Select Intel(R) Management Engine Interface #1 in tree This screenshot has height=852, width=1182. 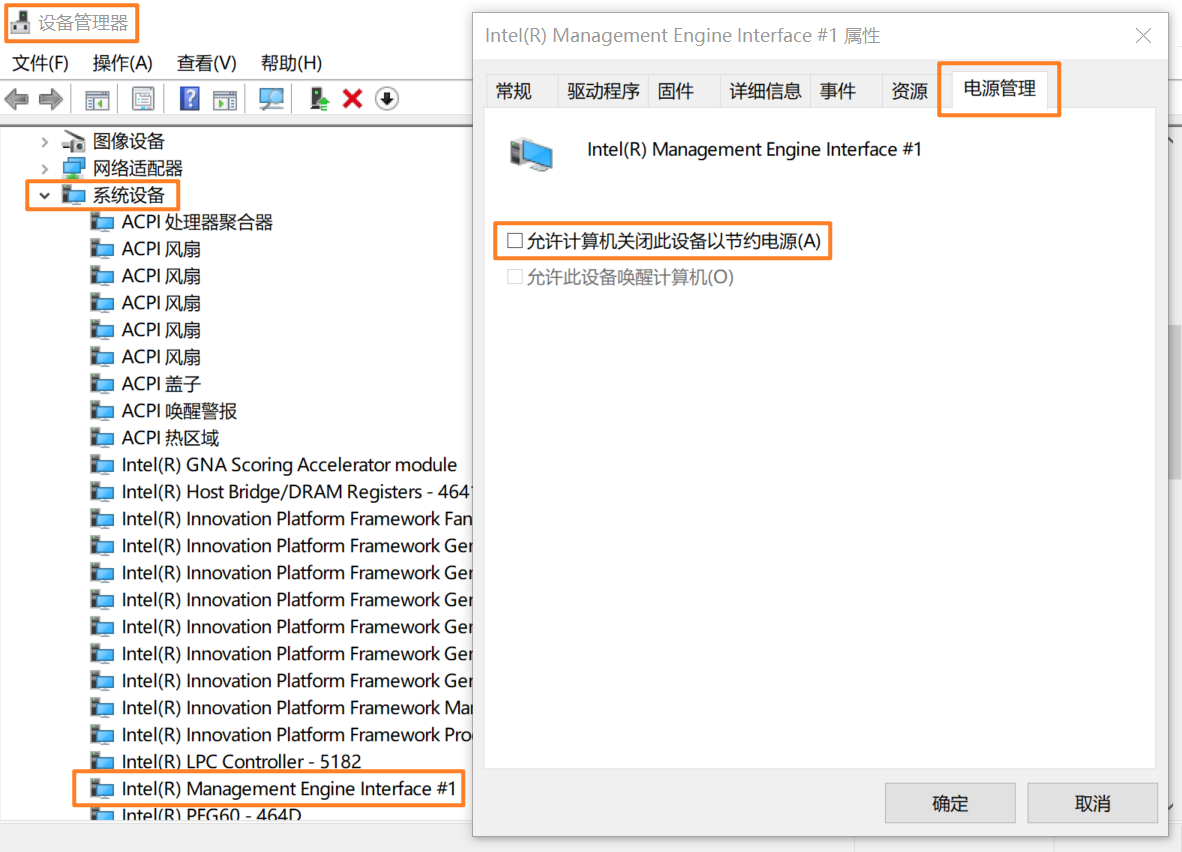(x=289, y=789)
